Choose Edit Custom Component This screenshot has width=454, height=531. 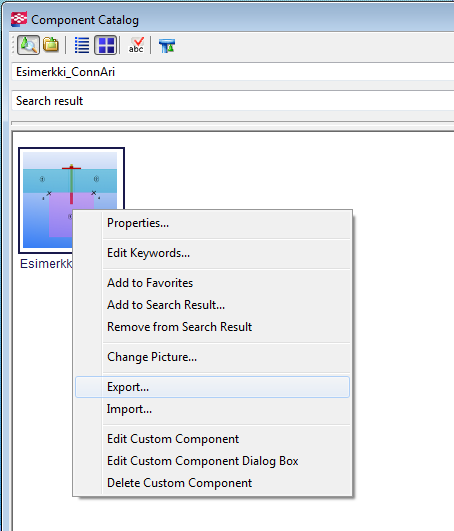[x=212, y=439]
